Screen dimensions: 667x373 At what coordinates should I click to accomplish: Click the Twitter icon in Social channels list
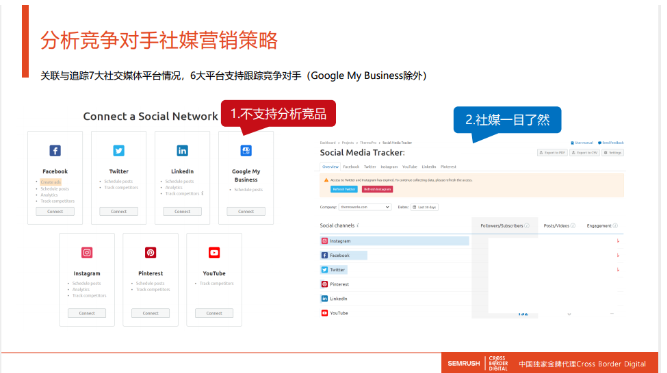pos(325,270)
